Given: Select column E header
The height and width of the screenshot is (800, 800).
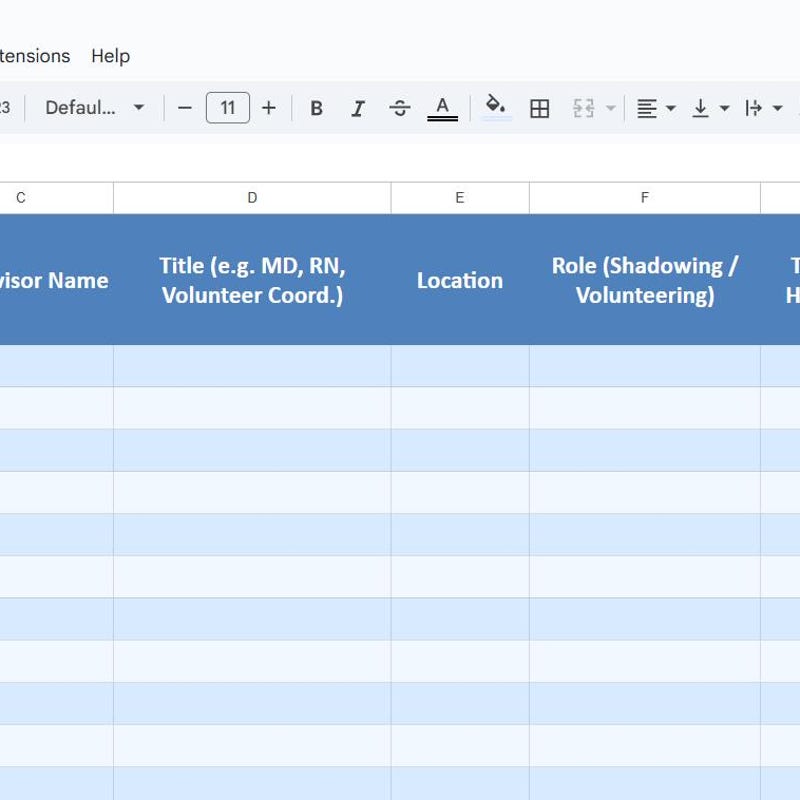Looking at the screenshot, I should coord(460,198).
